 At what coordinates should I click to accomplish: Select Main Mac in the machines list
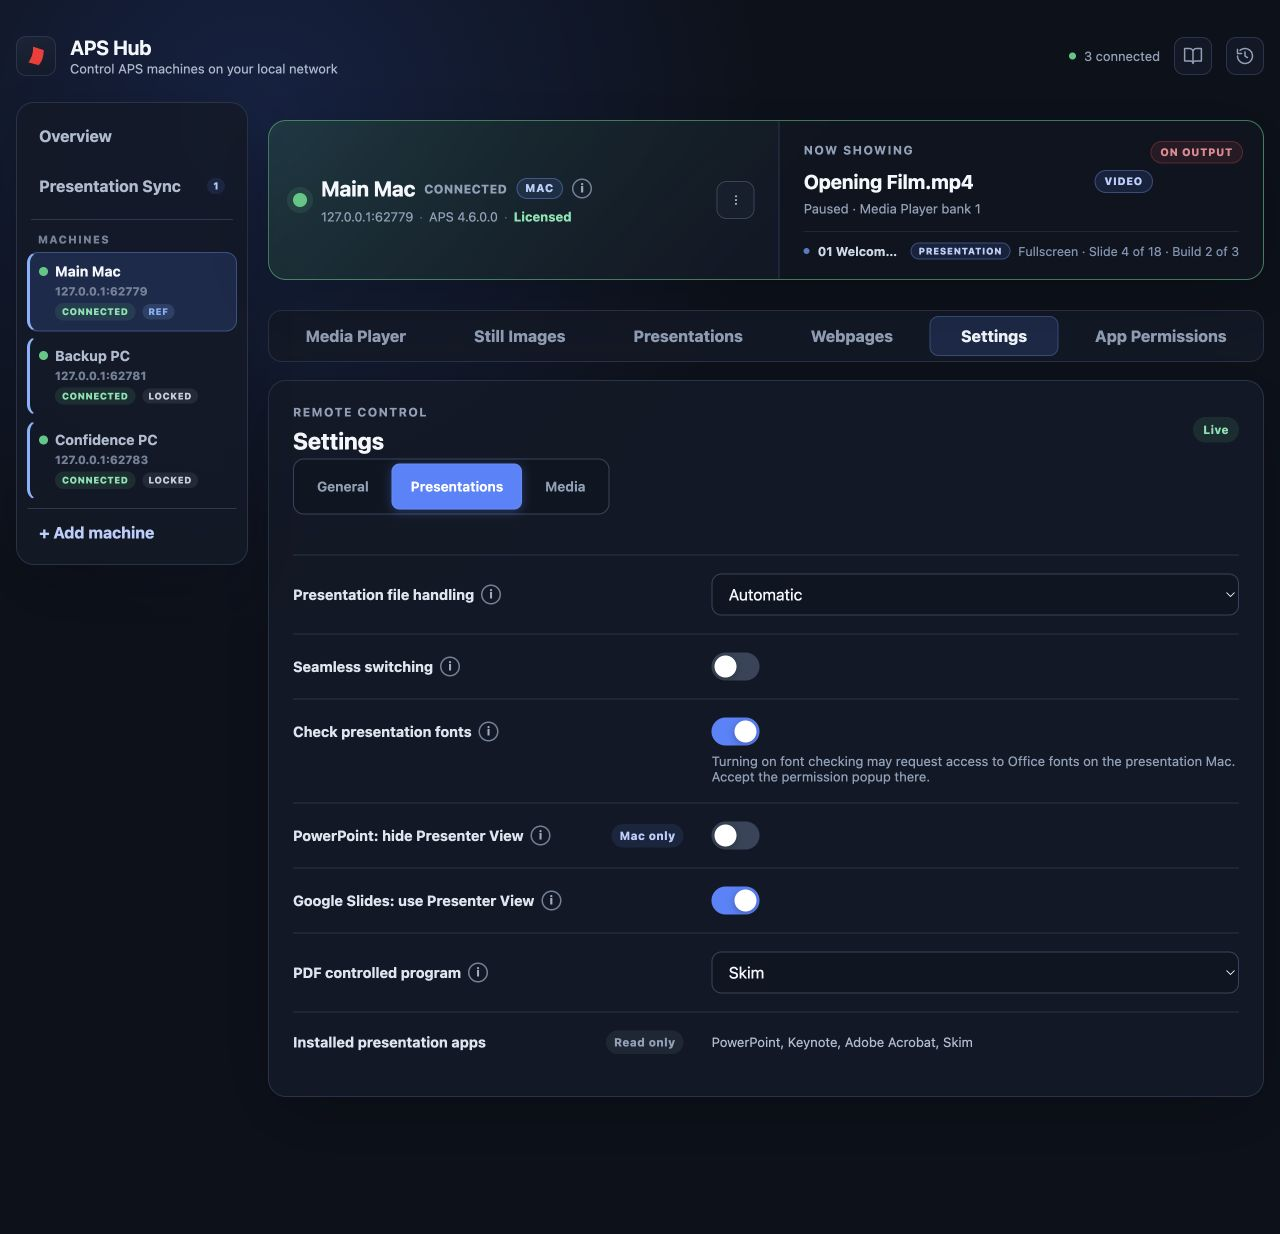(x=132, y=291)
